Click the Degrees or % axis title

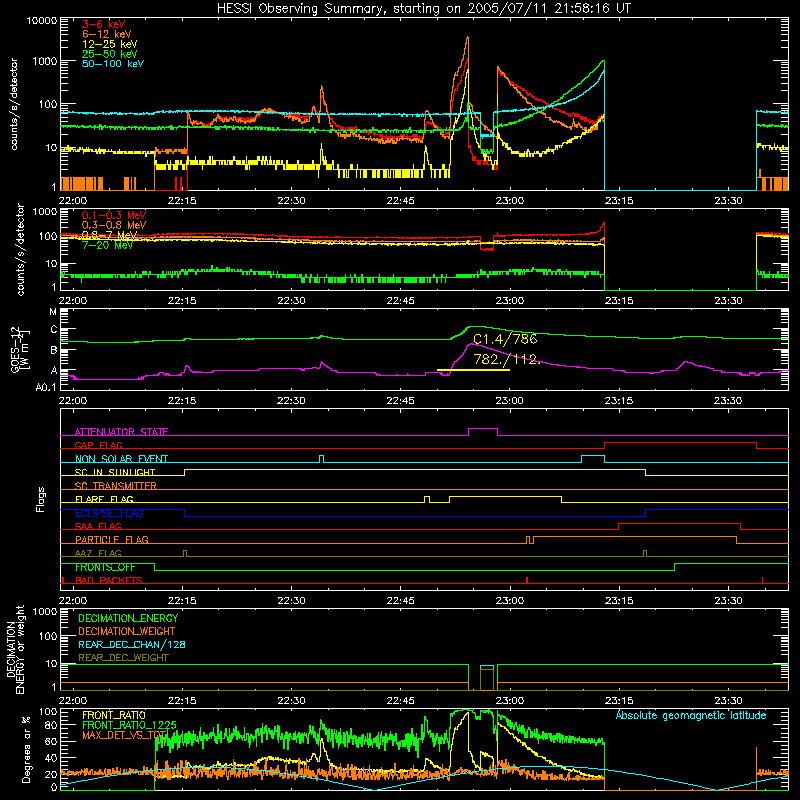tap(26, 749)
